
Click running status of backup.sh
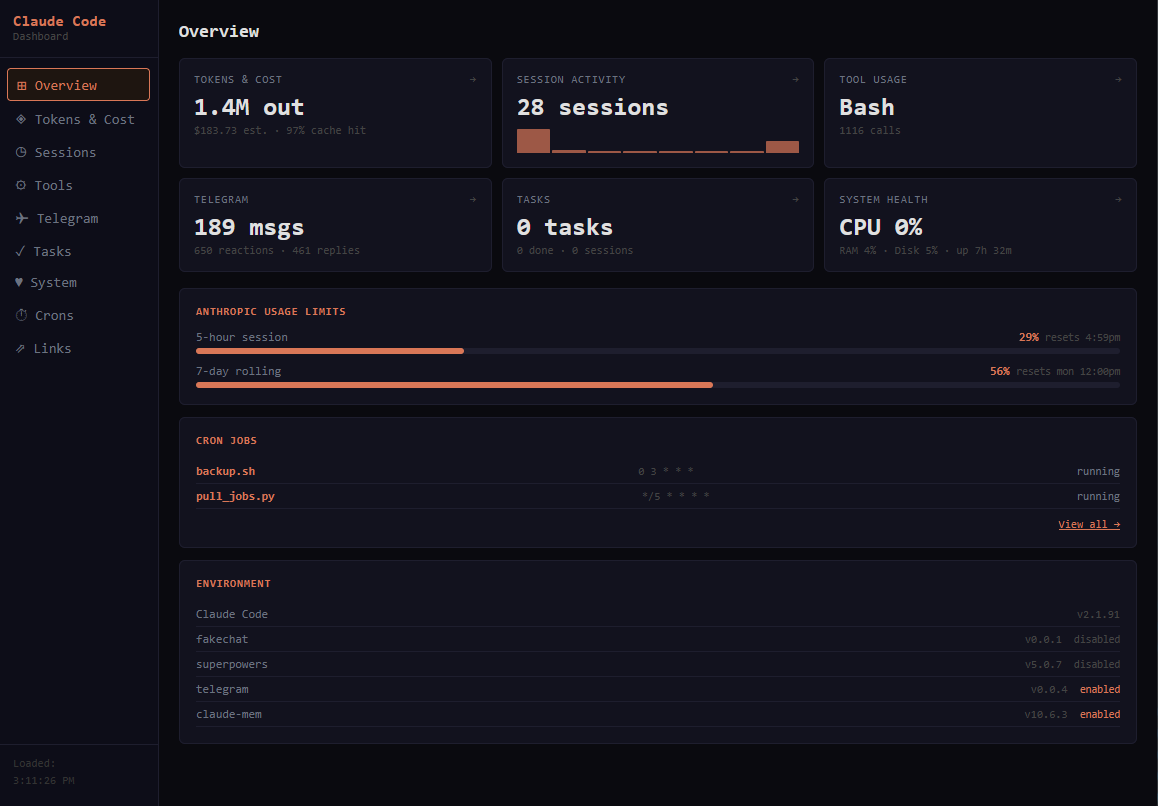click(1098, 471)
